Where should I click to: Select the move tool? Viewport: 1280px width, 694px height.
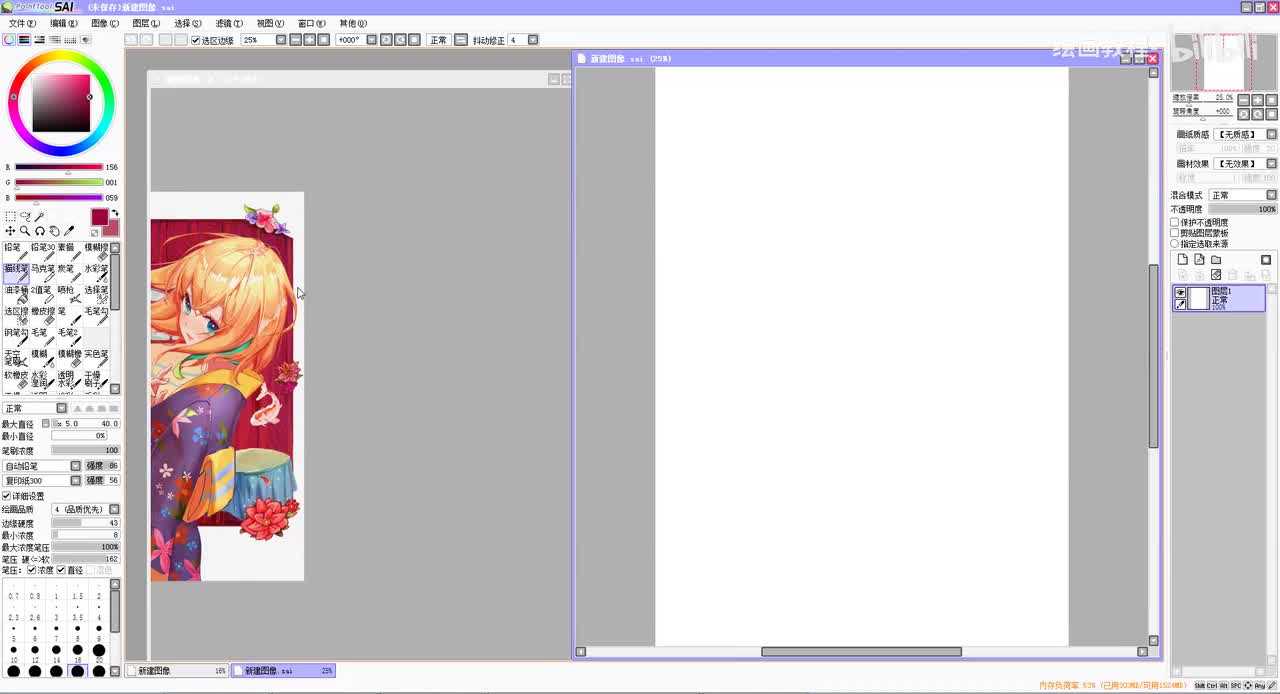tap(10, 231)
